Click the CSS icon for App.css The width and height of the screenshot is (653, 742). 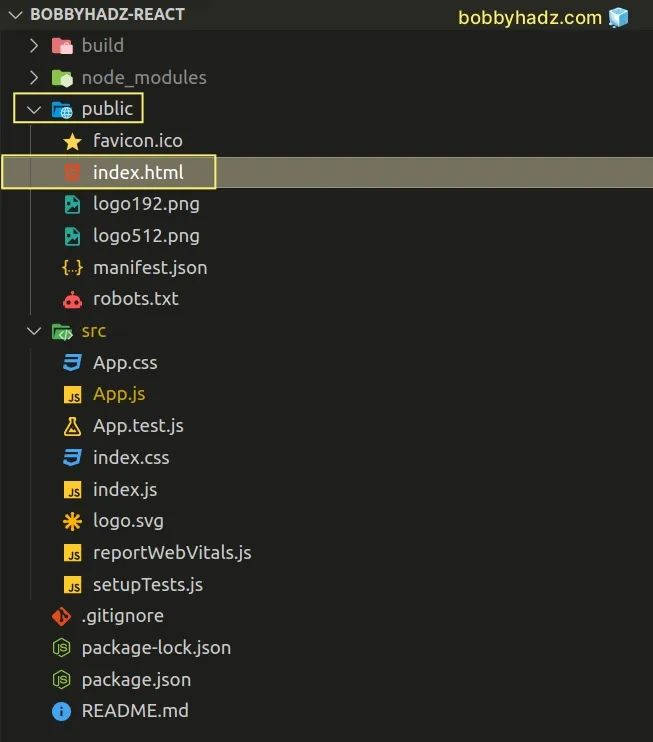pos(72,363)
